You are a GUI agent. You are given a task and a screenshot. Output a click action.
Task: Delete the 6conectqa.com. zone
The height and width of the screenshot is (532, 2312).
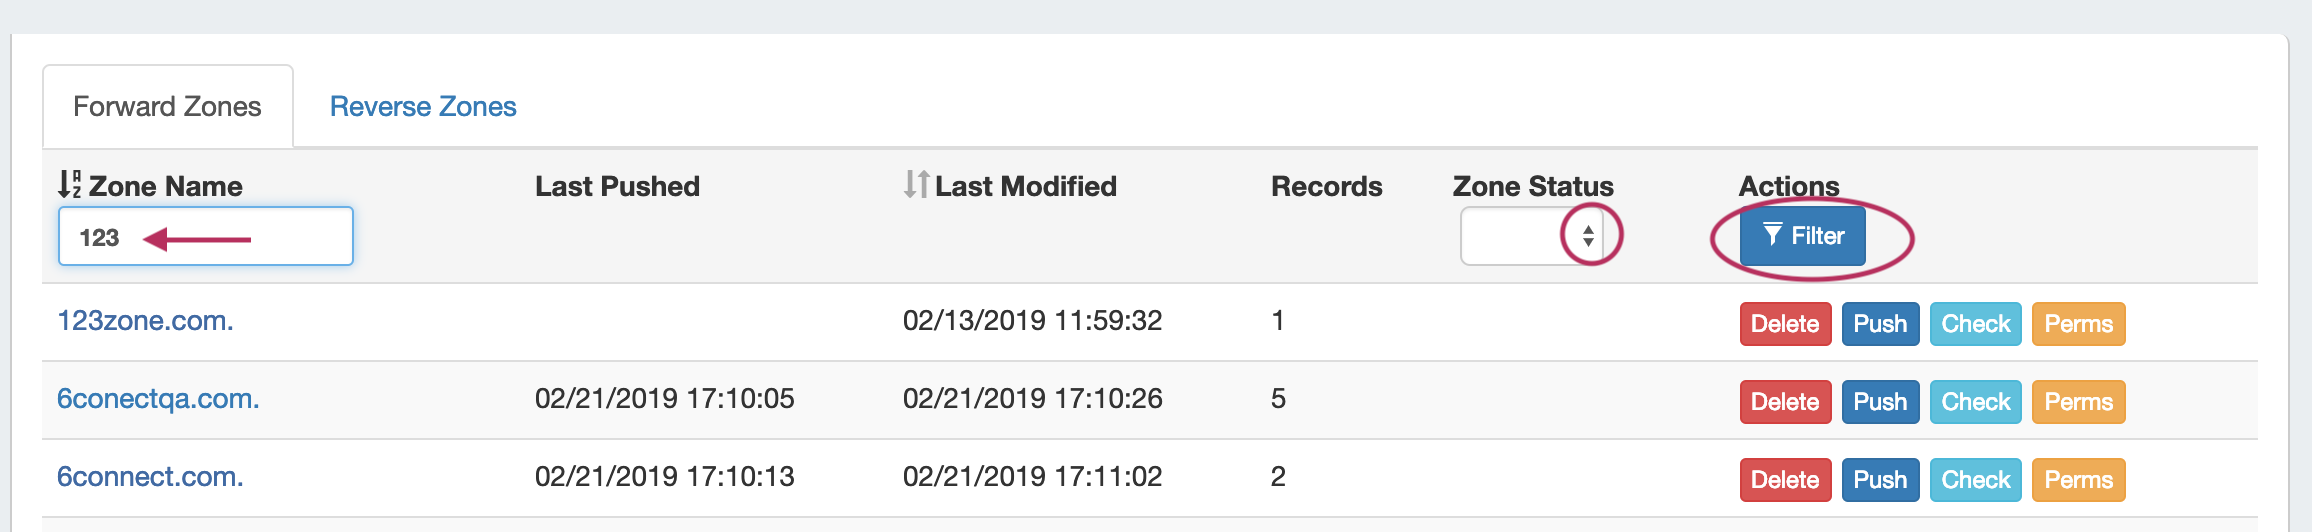(1785, 402)
